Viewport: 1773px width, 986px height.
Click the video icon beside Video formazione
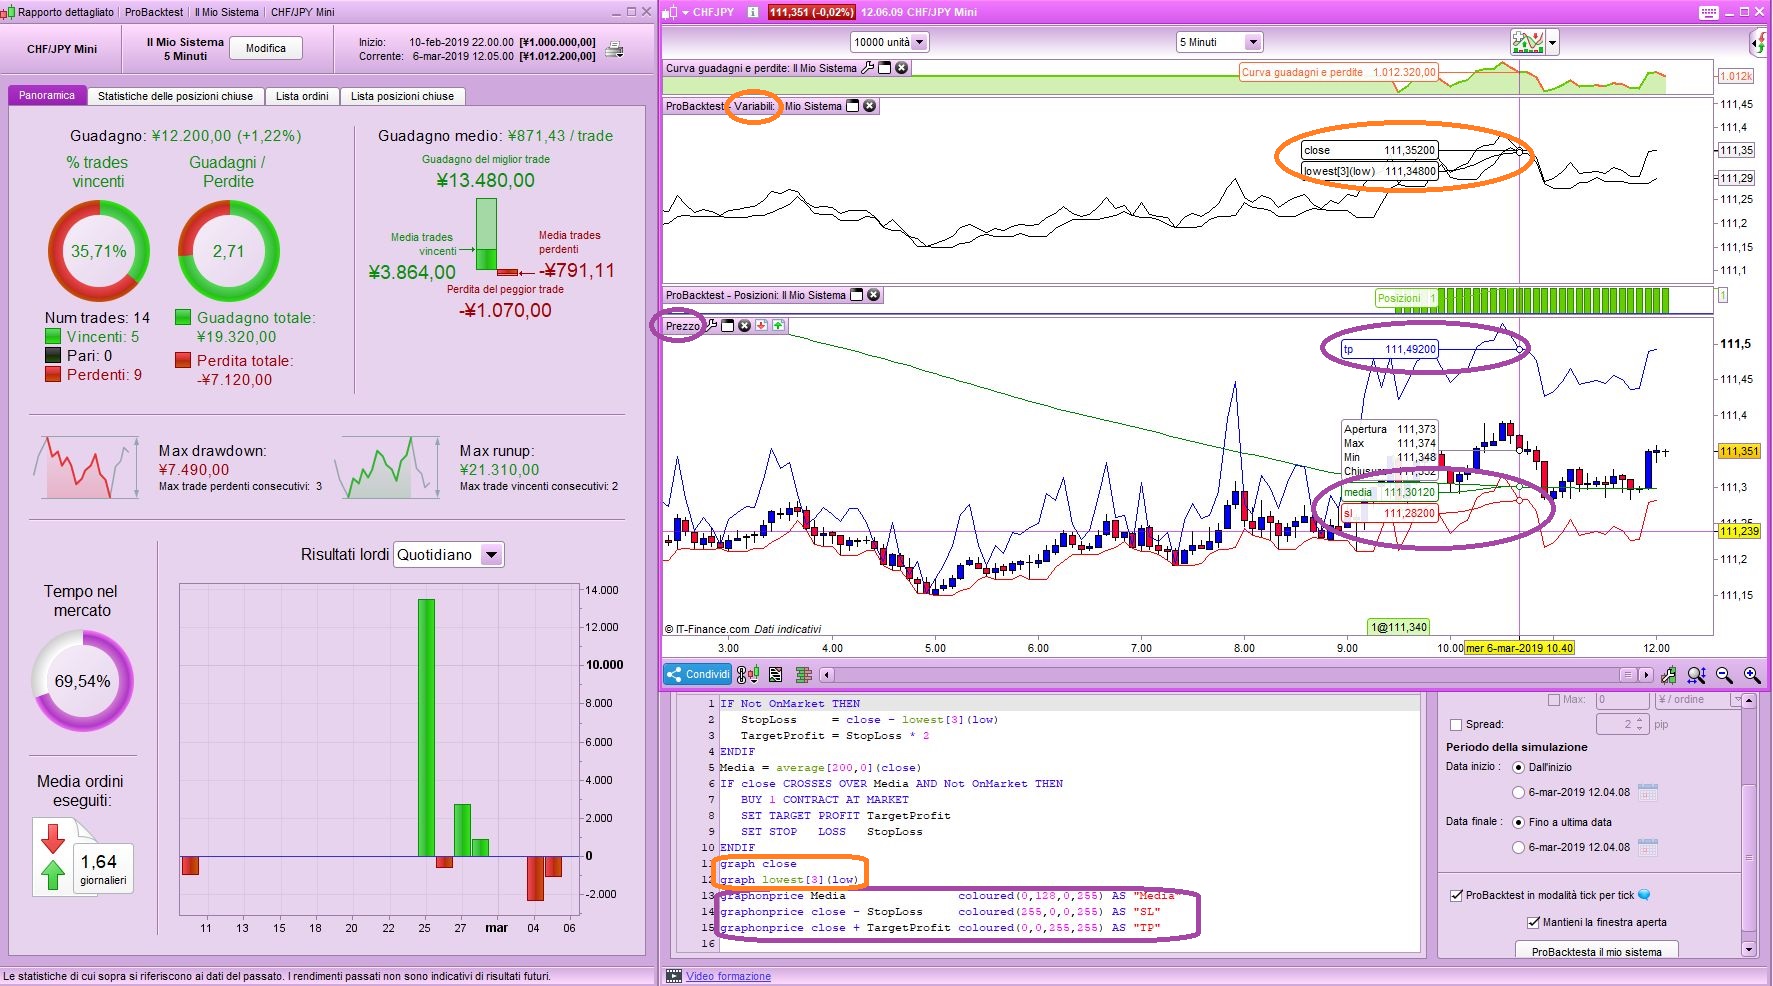[674, 976]
